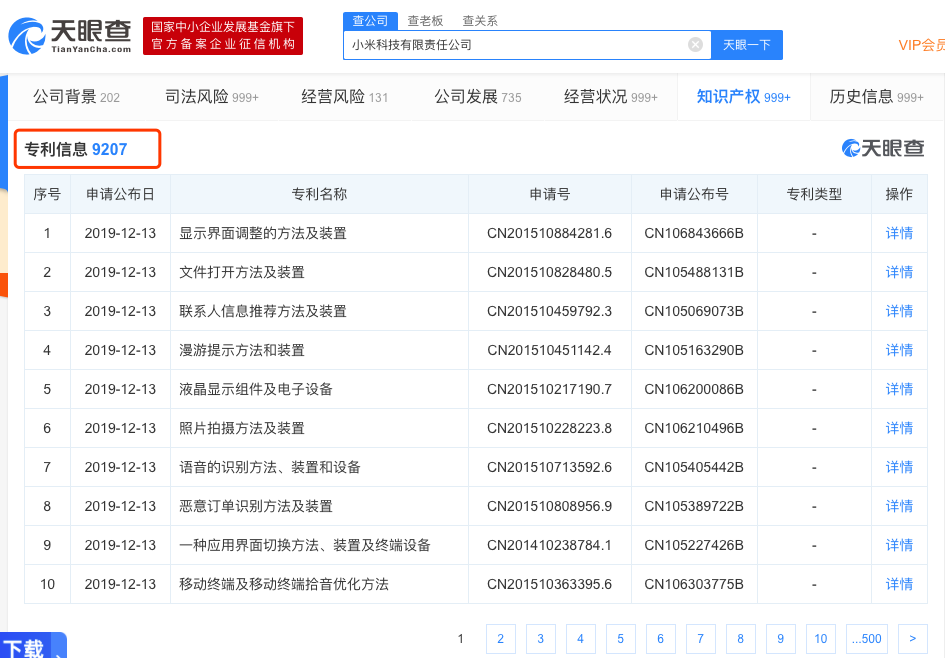View 详情 for 液晶显示组件及电子设备
The image size is (945, 658).
pyautogui.click(x=899, y=389)
